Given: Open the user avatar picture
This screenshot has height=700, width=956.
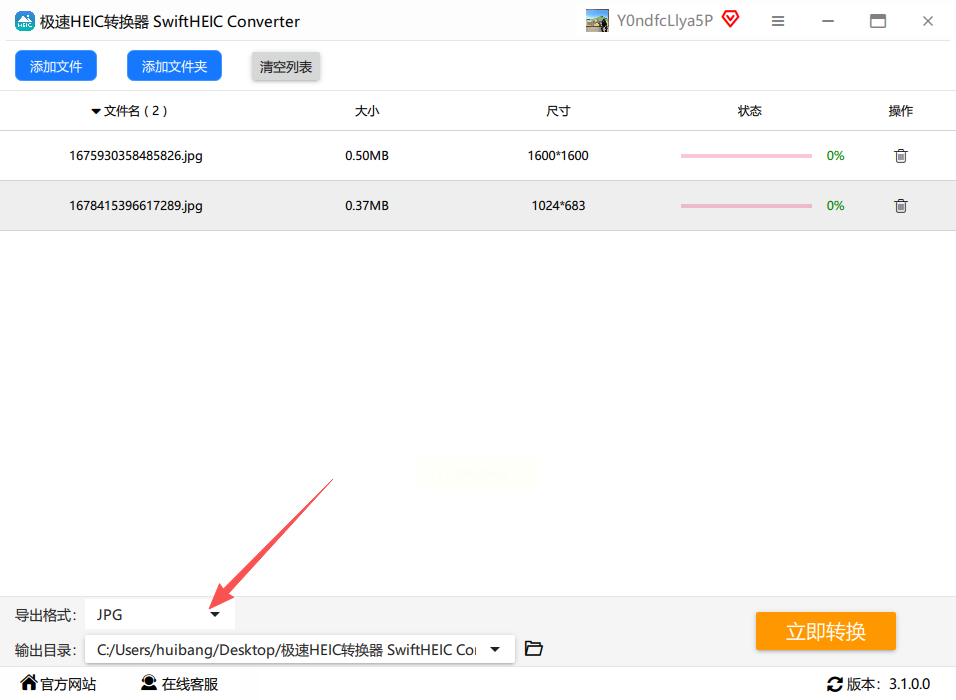Looking at the screenshot, I should [597, 21].
